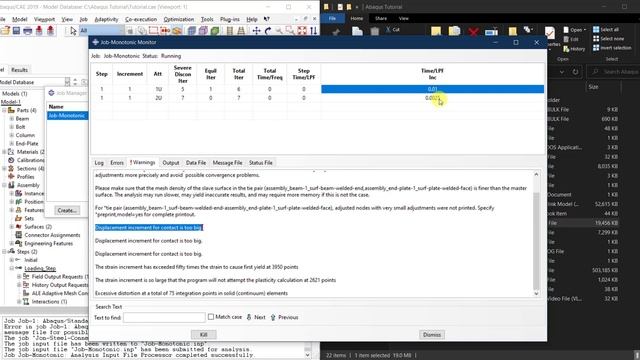Click the Auto-fit view icon
This screenshot has width=640, height=360.
point(302,31)
